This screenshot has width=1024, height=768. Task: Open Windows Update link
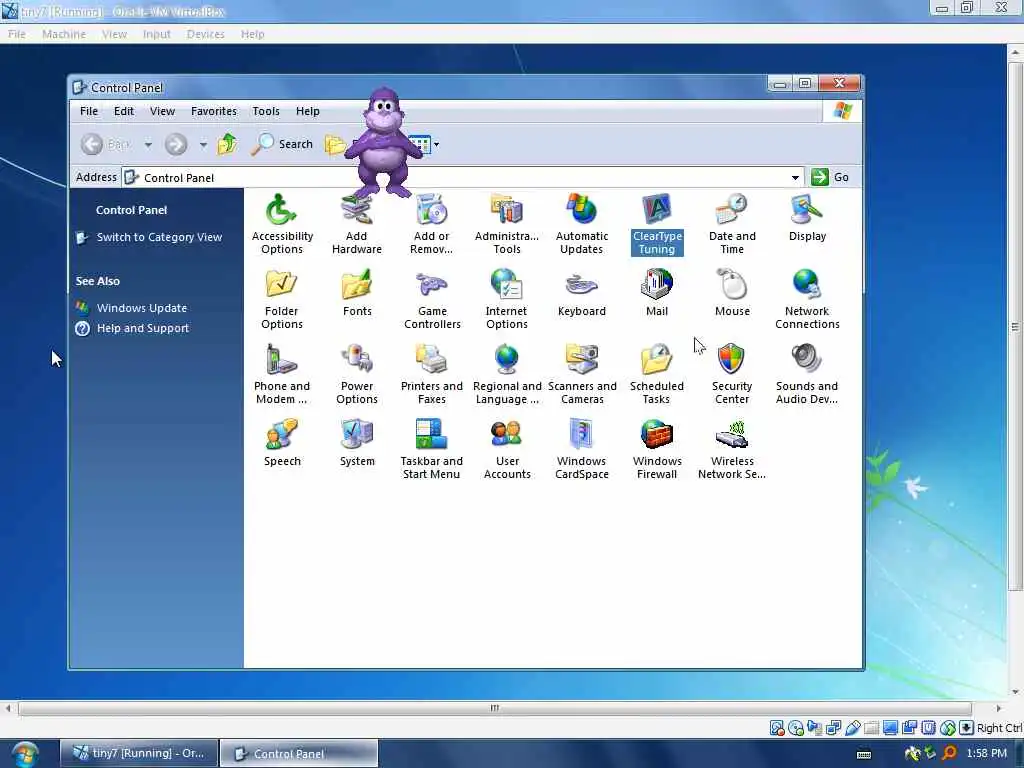[142, 308]
